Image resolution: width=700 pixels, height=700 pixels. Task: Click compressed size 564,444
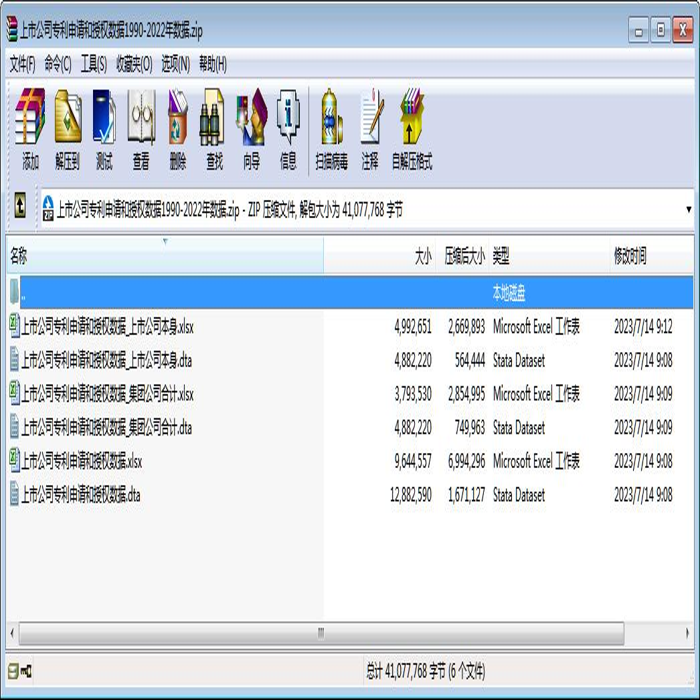pyautogui.click(x=470, y=360)
